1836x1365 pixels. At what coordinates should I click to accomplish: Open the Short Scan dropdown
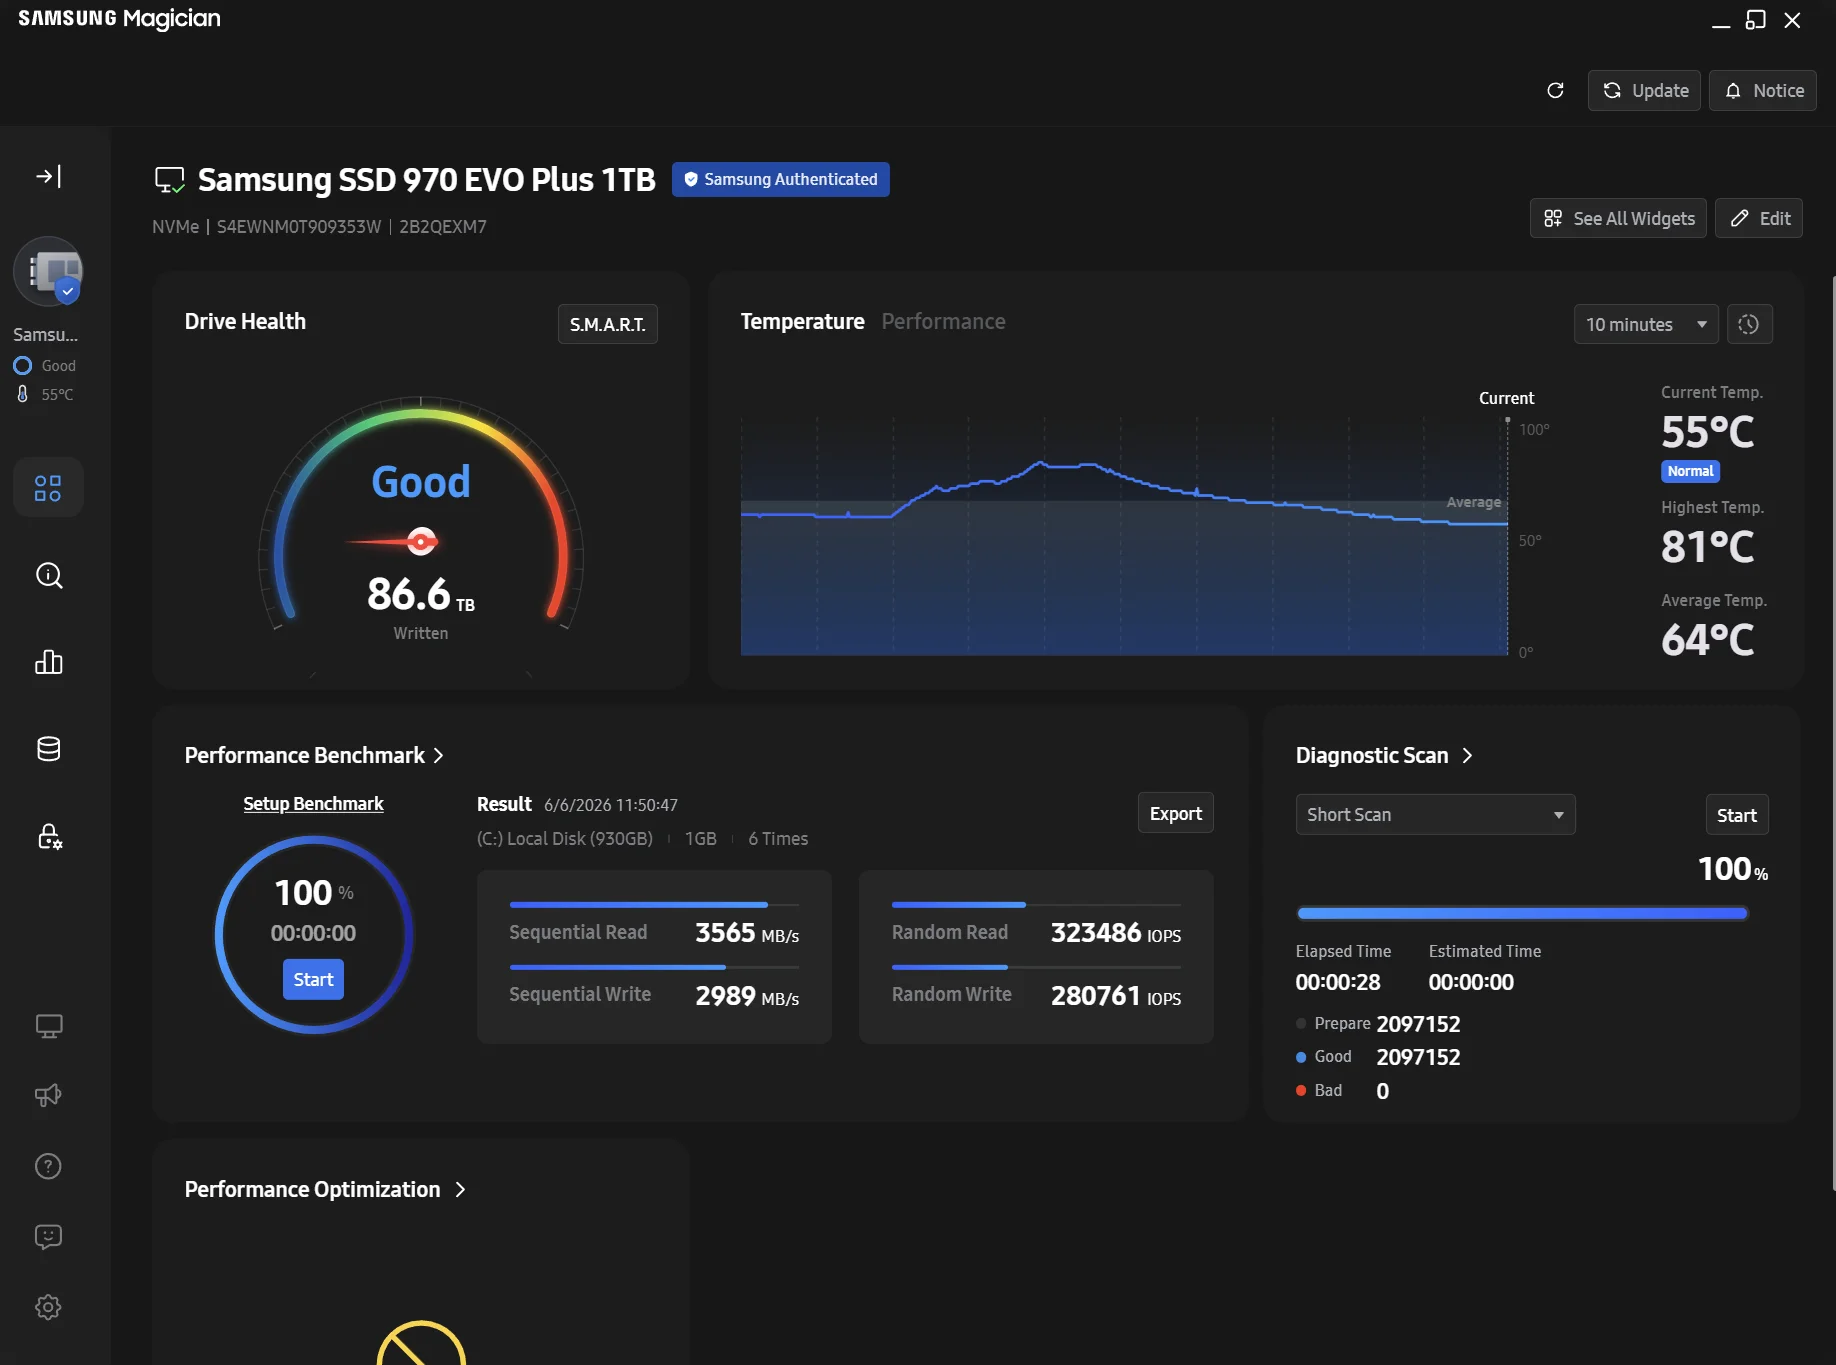point(1435,815)
